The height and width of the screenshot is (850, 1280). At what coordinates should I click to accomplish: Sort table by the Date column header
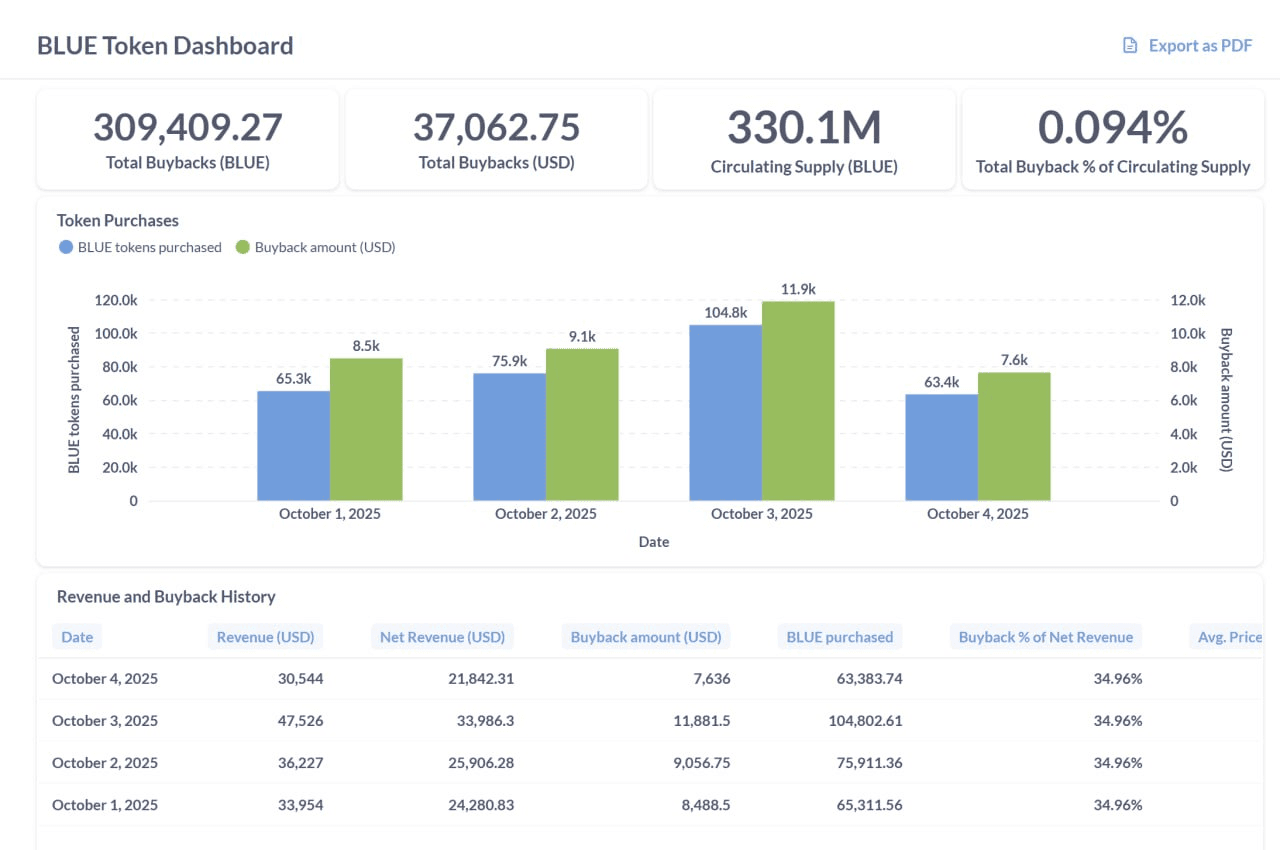pos(77,637)
